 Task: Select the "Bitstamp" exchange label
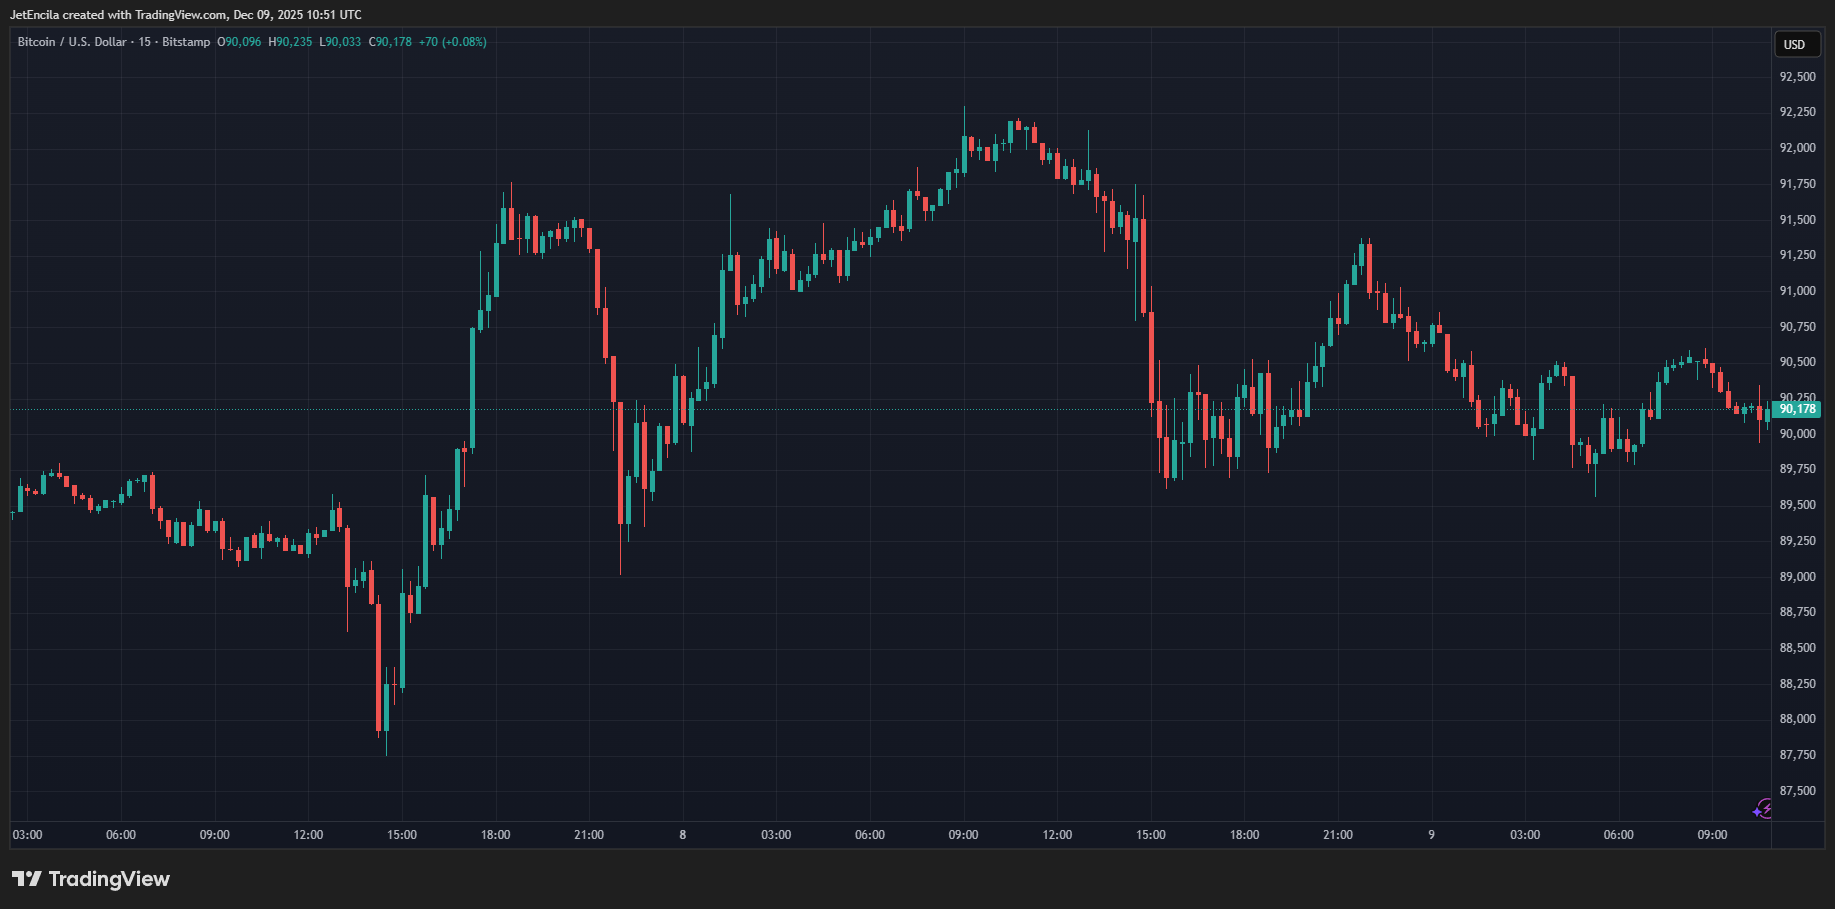click(x=185, y=42)
